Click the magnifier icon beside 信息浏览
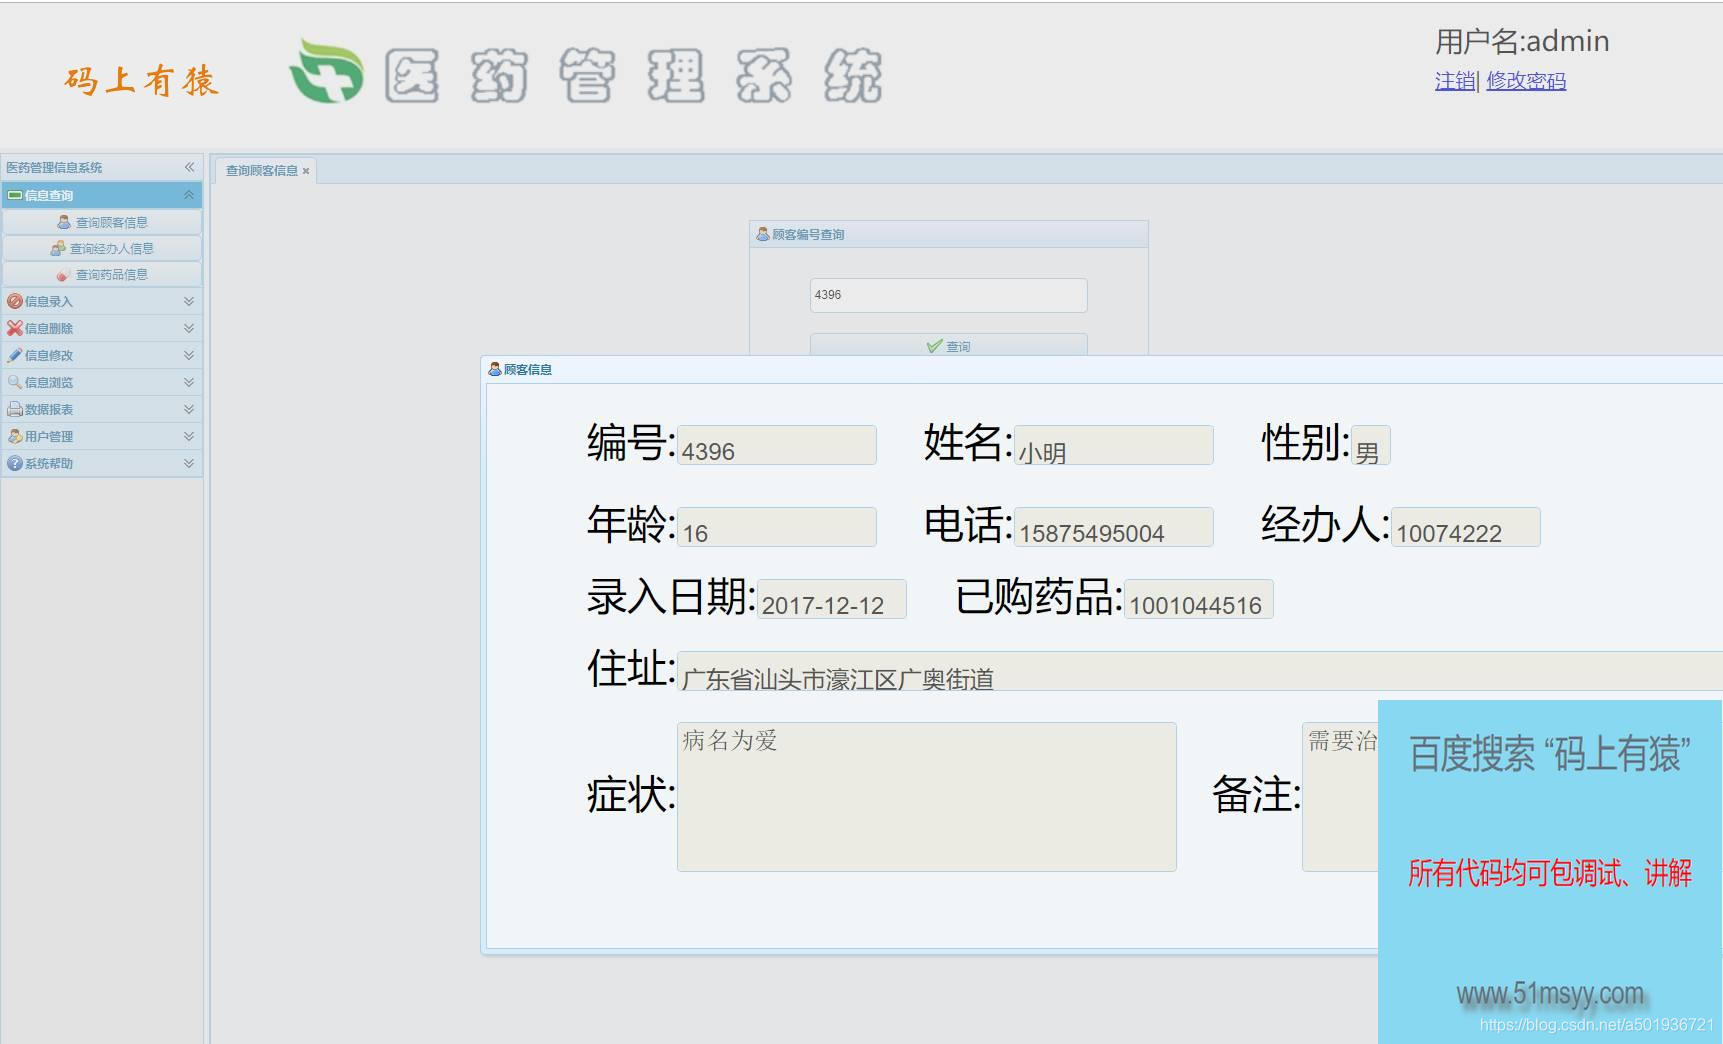Screen dimensions: 1723x1044 click(x=14, y=382)
